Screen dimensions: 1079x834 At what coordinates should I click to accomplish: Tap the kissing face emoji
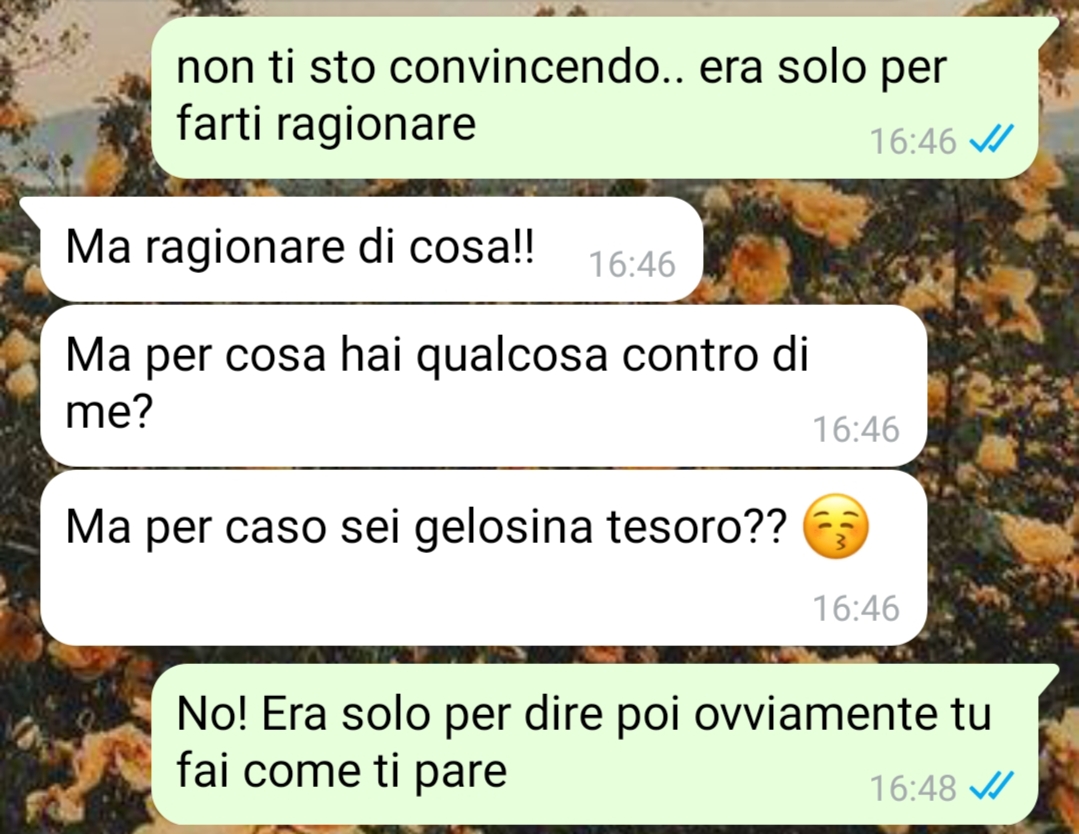click(x=836, y=526)
